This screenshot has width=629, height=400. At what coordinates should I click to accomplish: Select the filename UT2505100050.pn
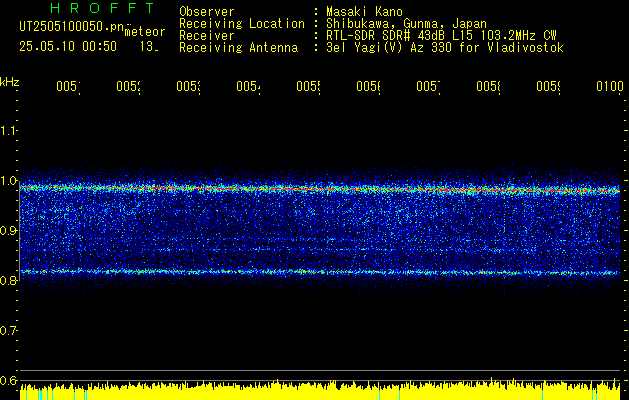click(x=72, y=27)
